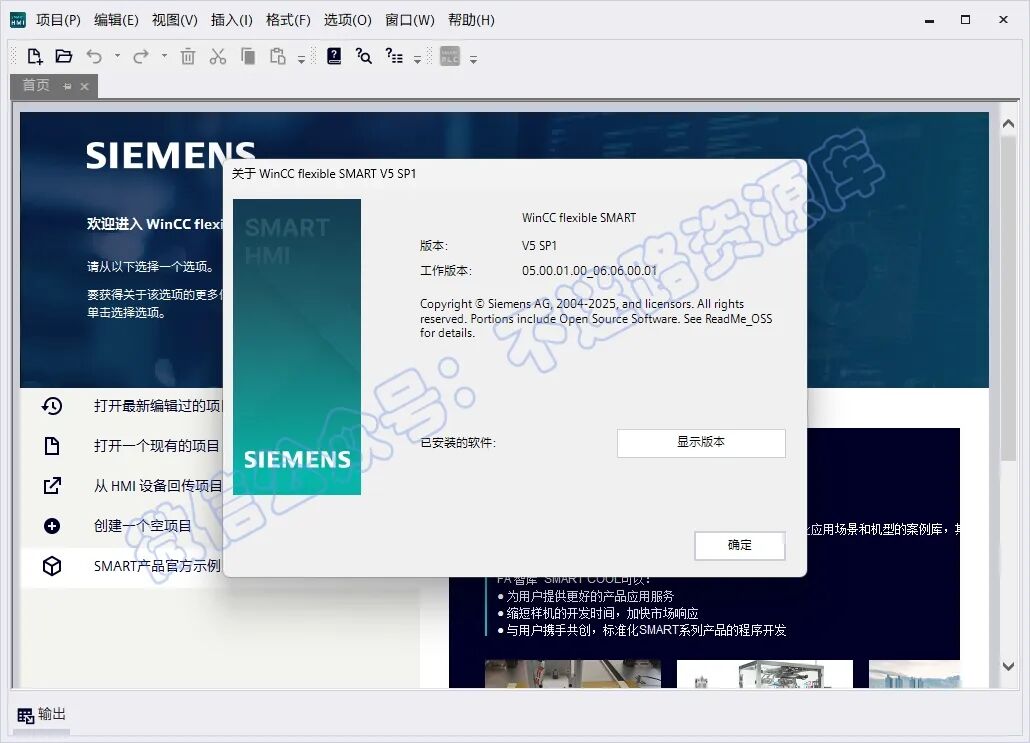Click the New Project toolbar icon

[35, 56]
